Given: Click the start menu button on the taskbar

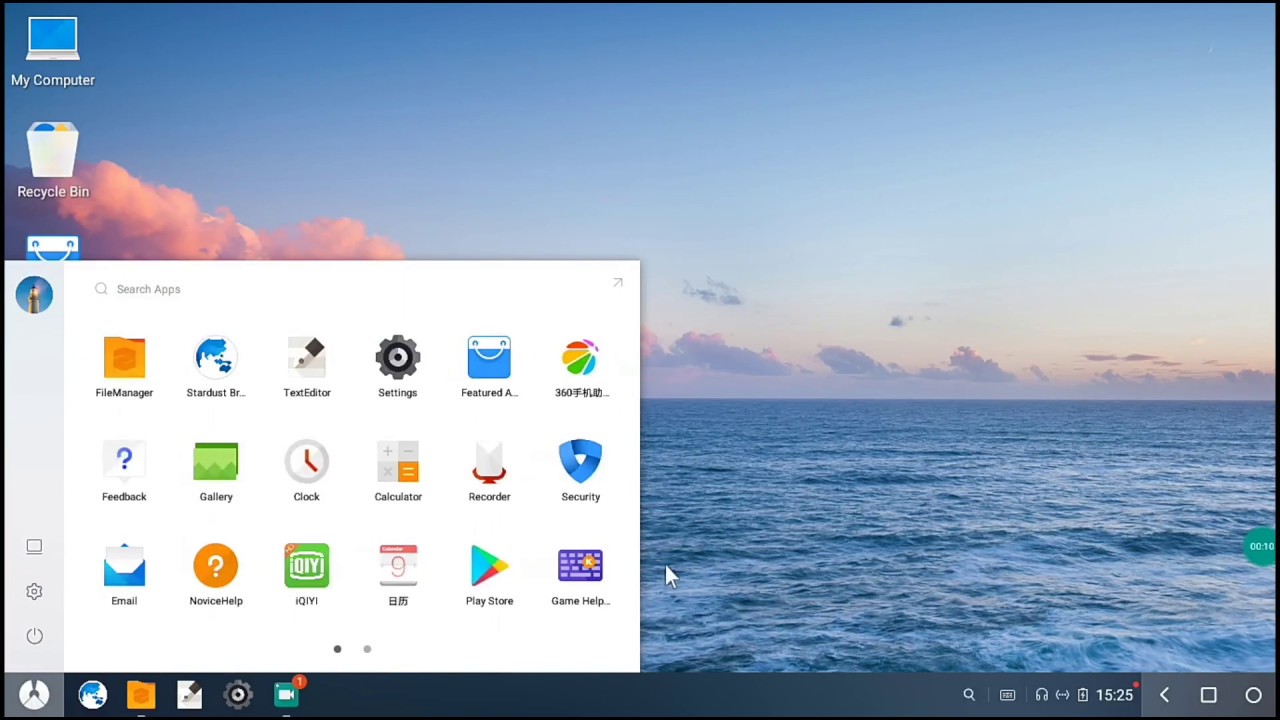Looking at the screenshot, I should pos(34,695).
